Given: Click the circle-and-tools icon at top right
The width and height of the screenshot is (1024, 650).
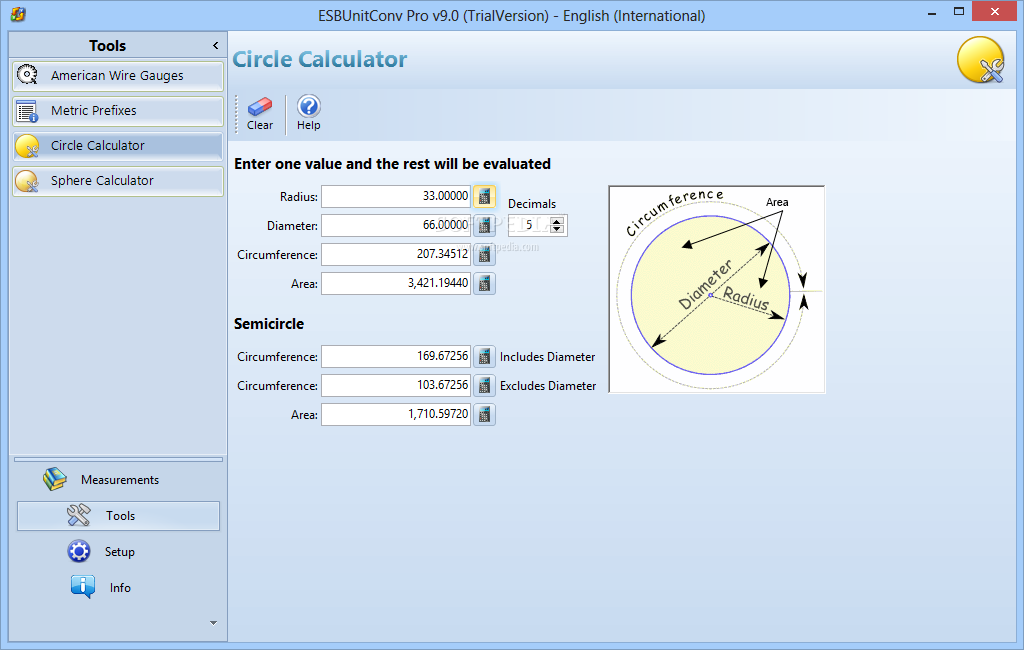Looking at the screenshot, I should point(981,60).
